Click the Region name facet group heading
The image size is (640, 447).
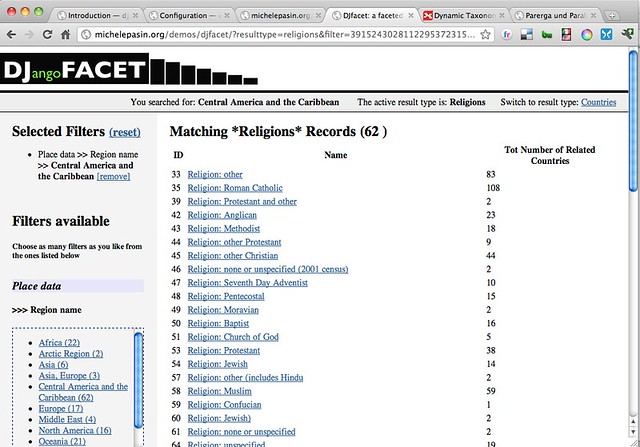click(x=47, y=310)
